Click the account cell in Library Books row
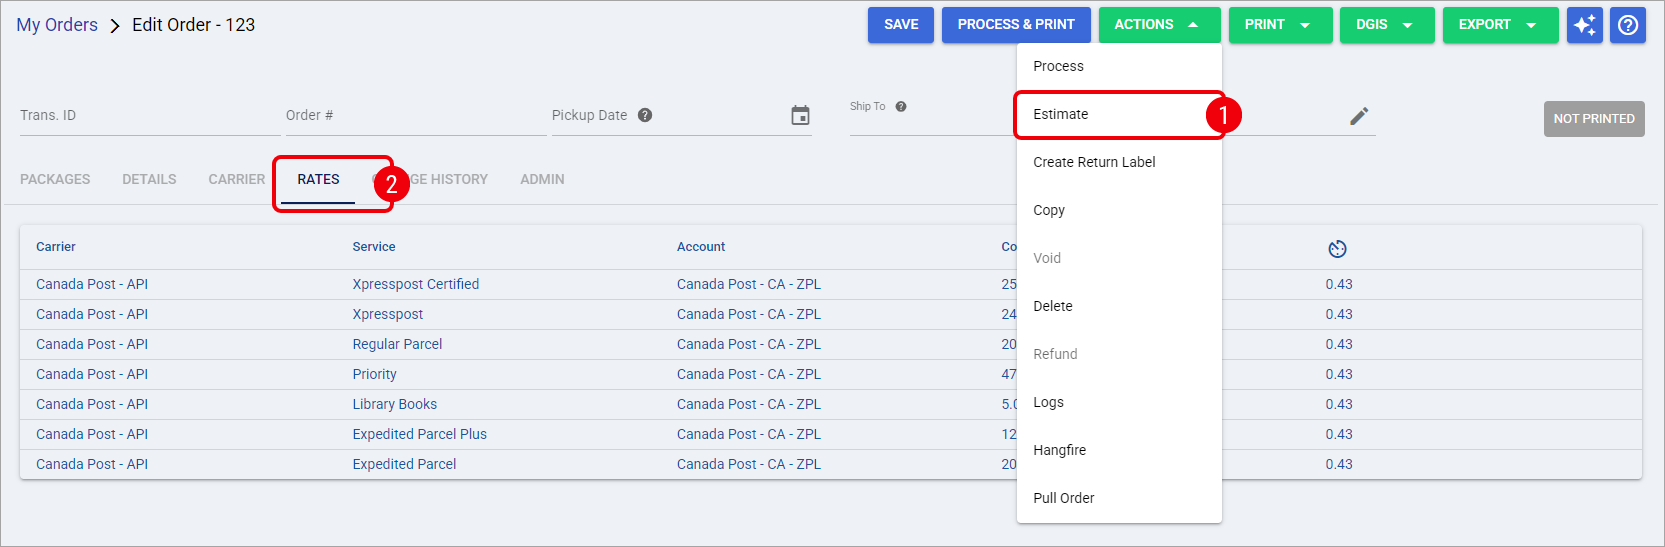The image size is (1665, 547). point(749,404)
